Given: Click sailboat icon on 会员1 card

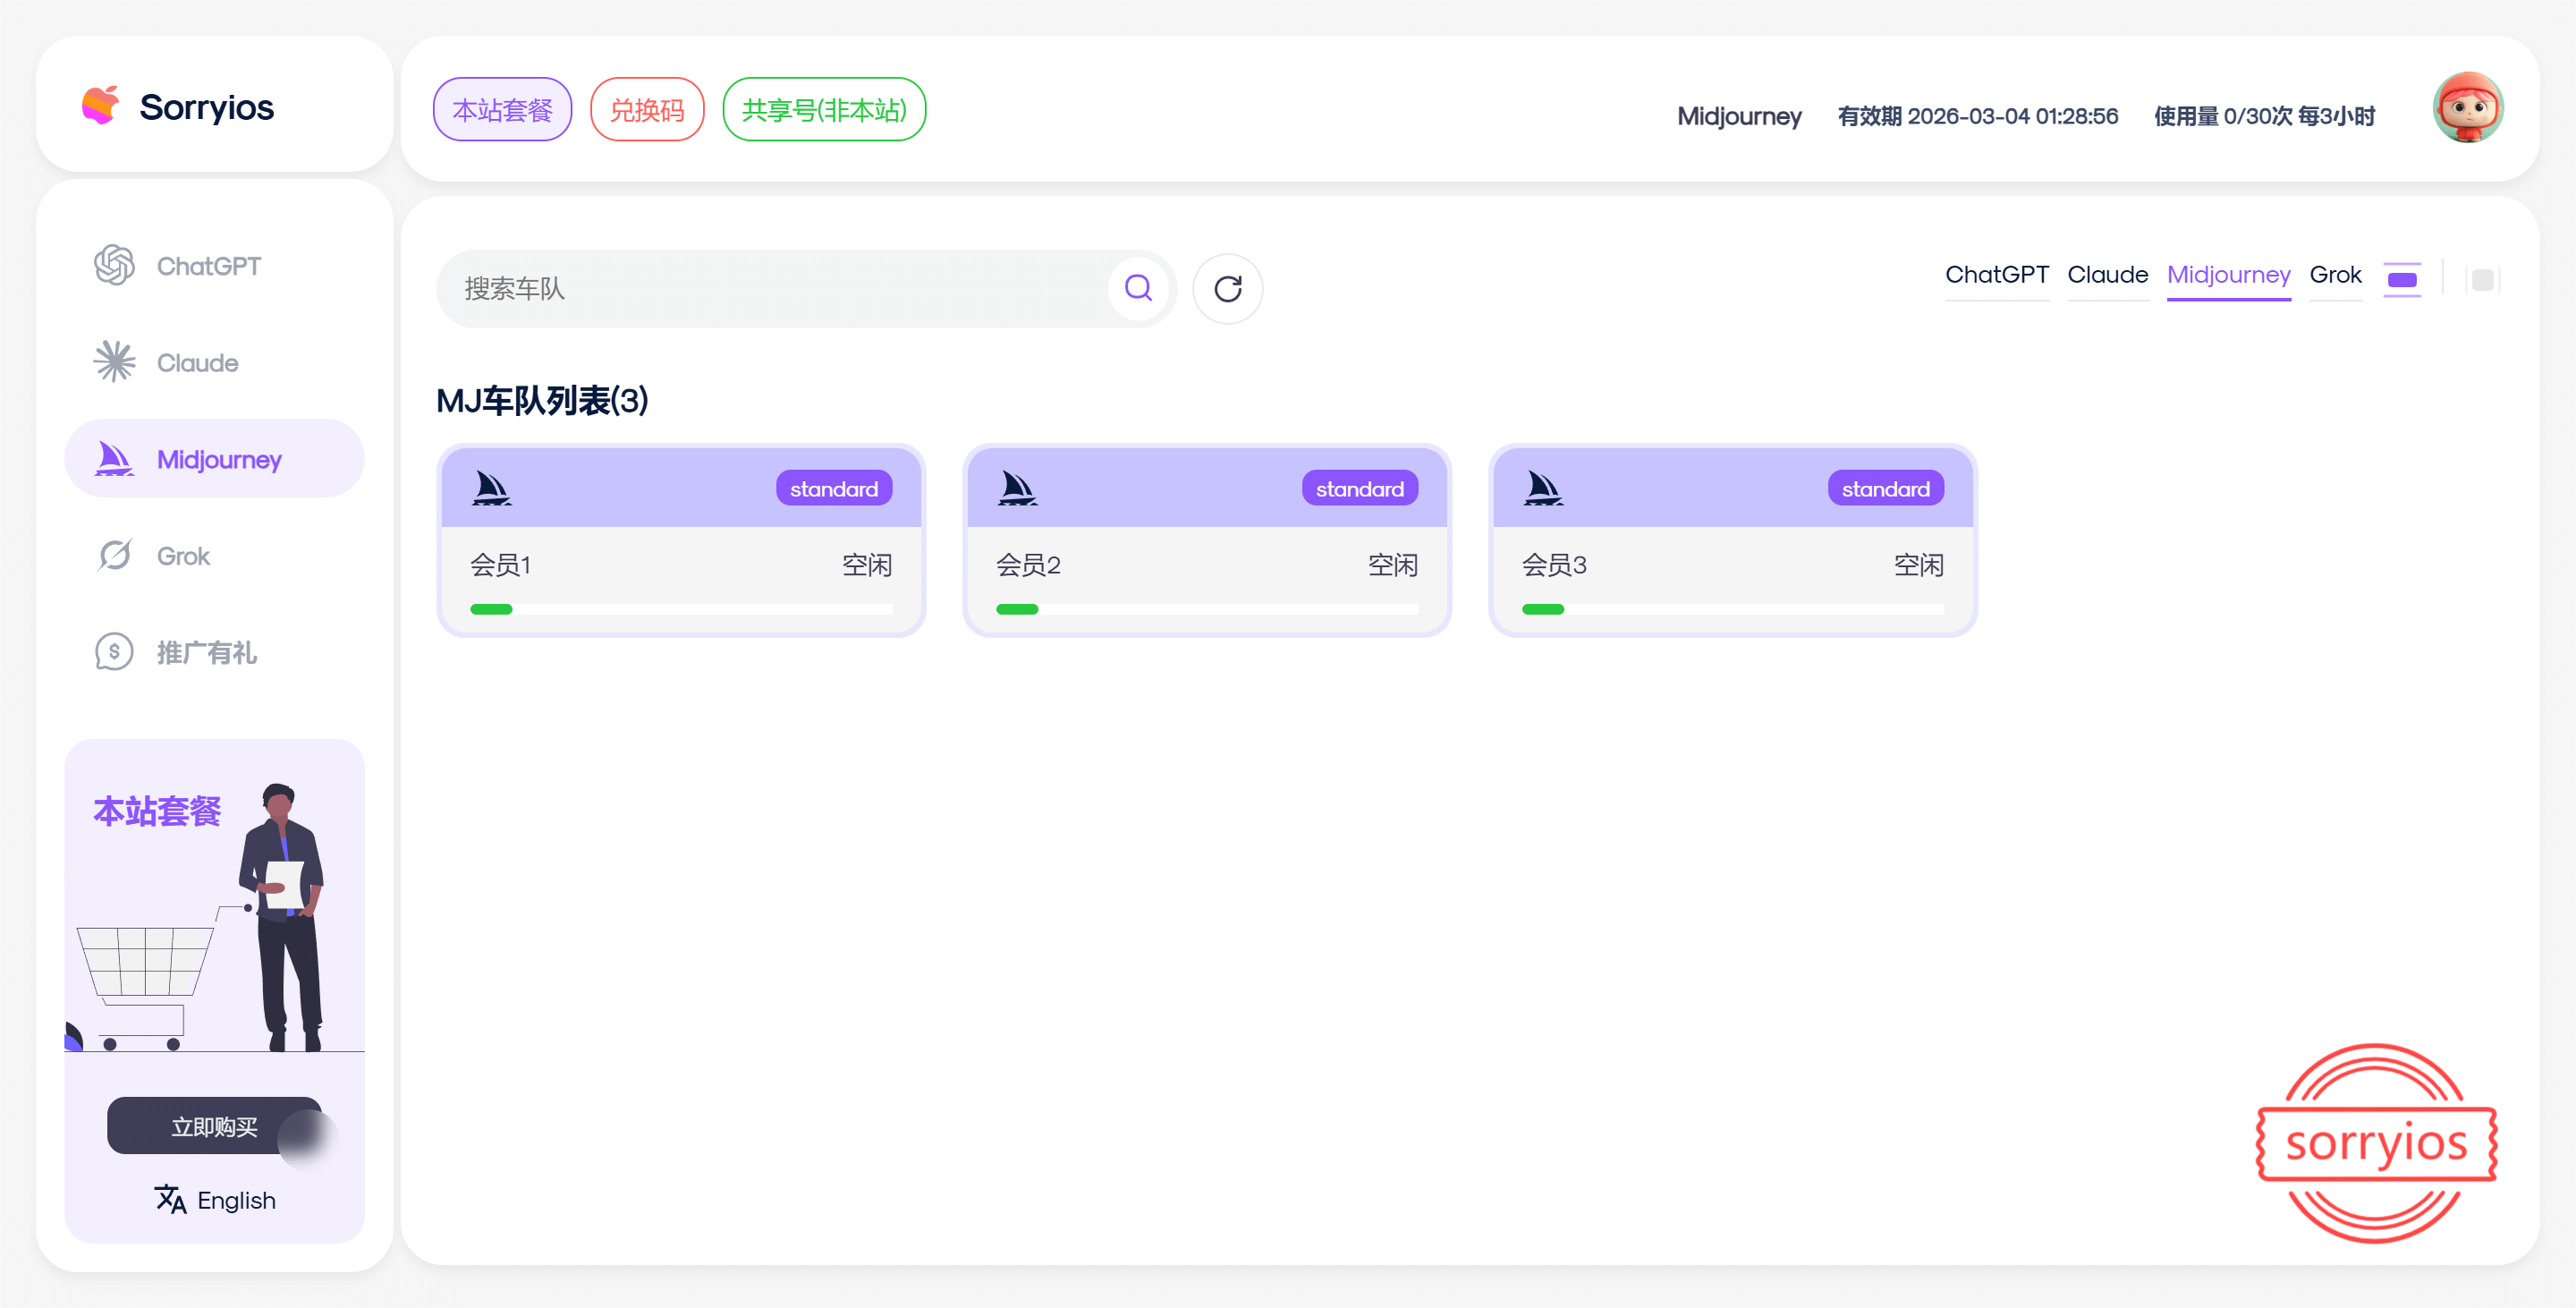Looking at the screenshot, I should pyautogui.click(x=491, y=488).
